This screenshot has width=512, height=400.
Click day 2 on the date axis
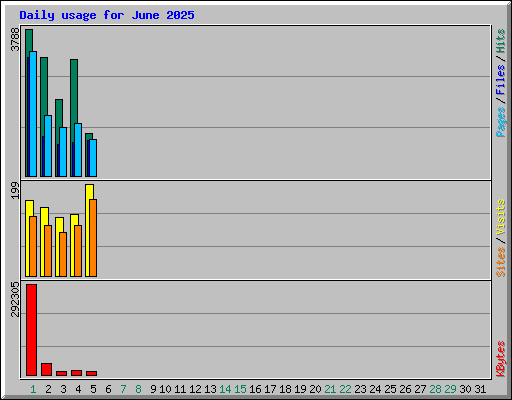(x=48, y=389)
